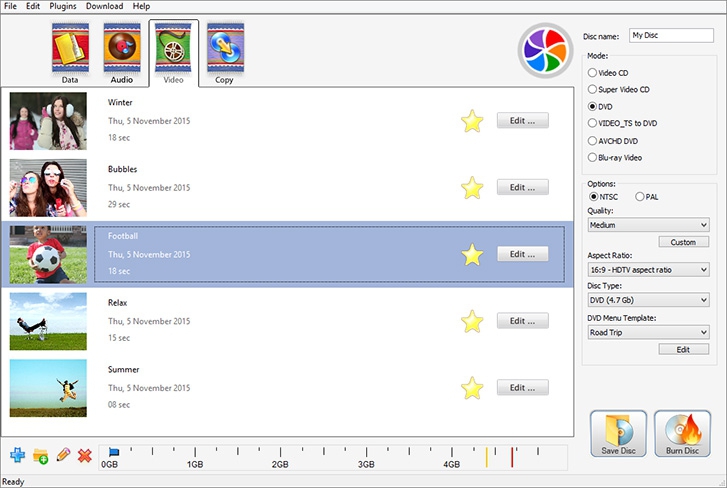Click the colorful pinwheel logo icon
The height and width of the screenshot is (488, 727).
[x=545, y=51]
